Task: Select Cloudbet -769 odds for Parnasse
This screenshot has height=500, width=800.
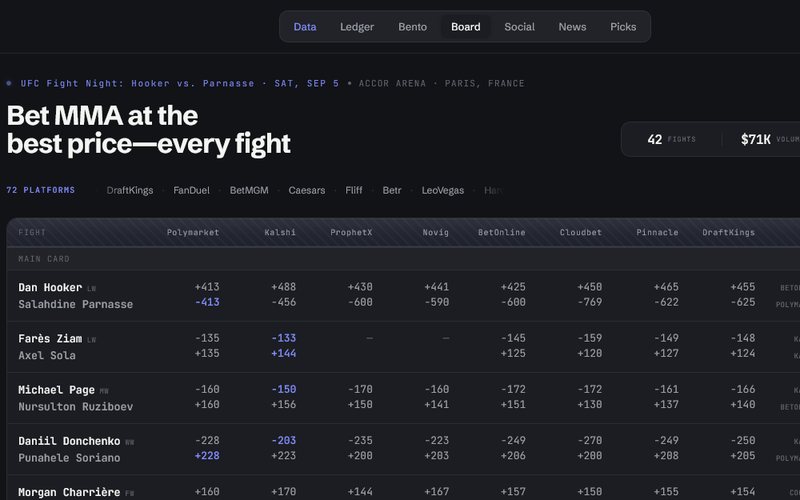Action: click(x=590, y=302)
